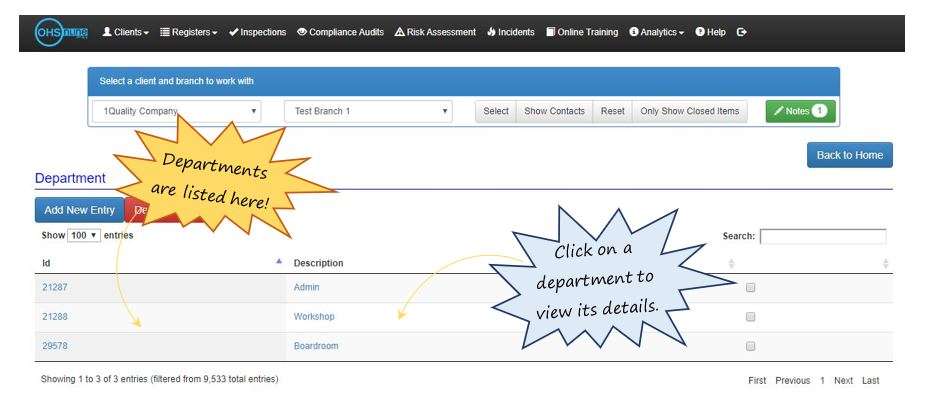Tick the checkbox in Boardroom row

tap(750, 347)
